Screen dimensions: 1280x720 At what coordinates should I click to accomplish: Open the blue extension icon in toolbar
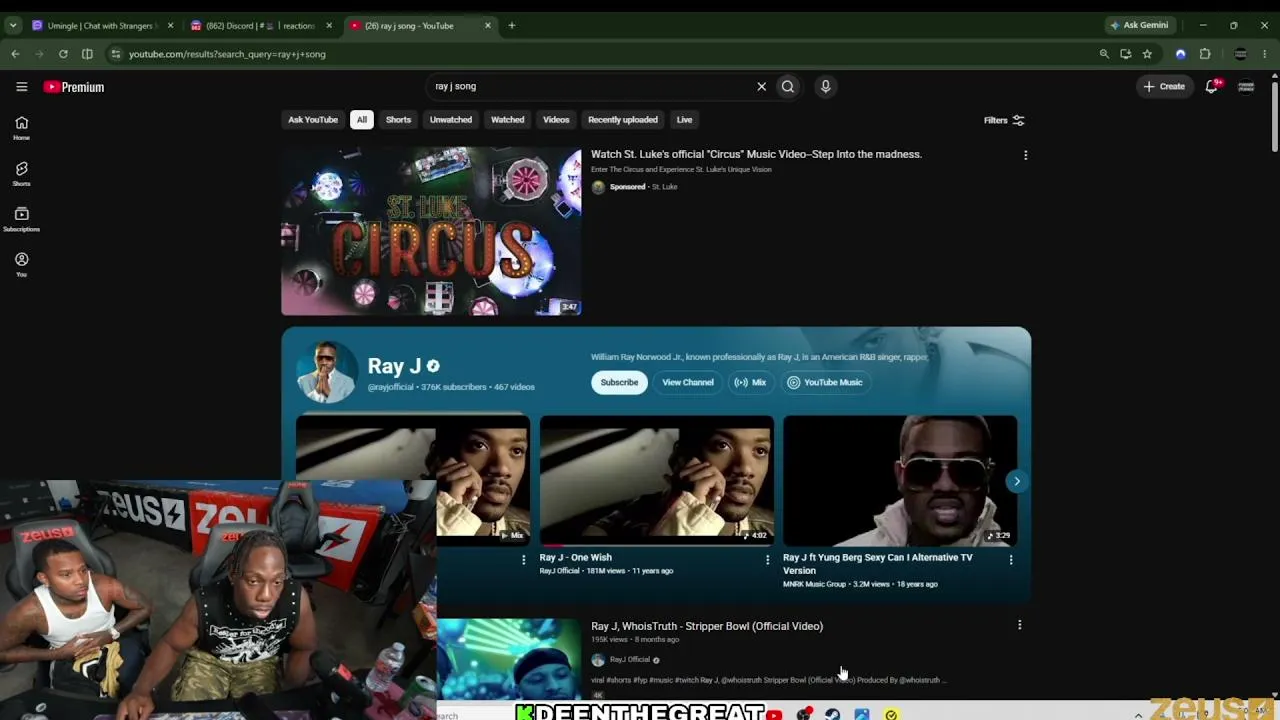(x=1181, y=54)
